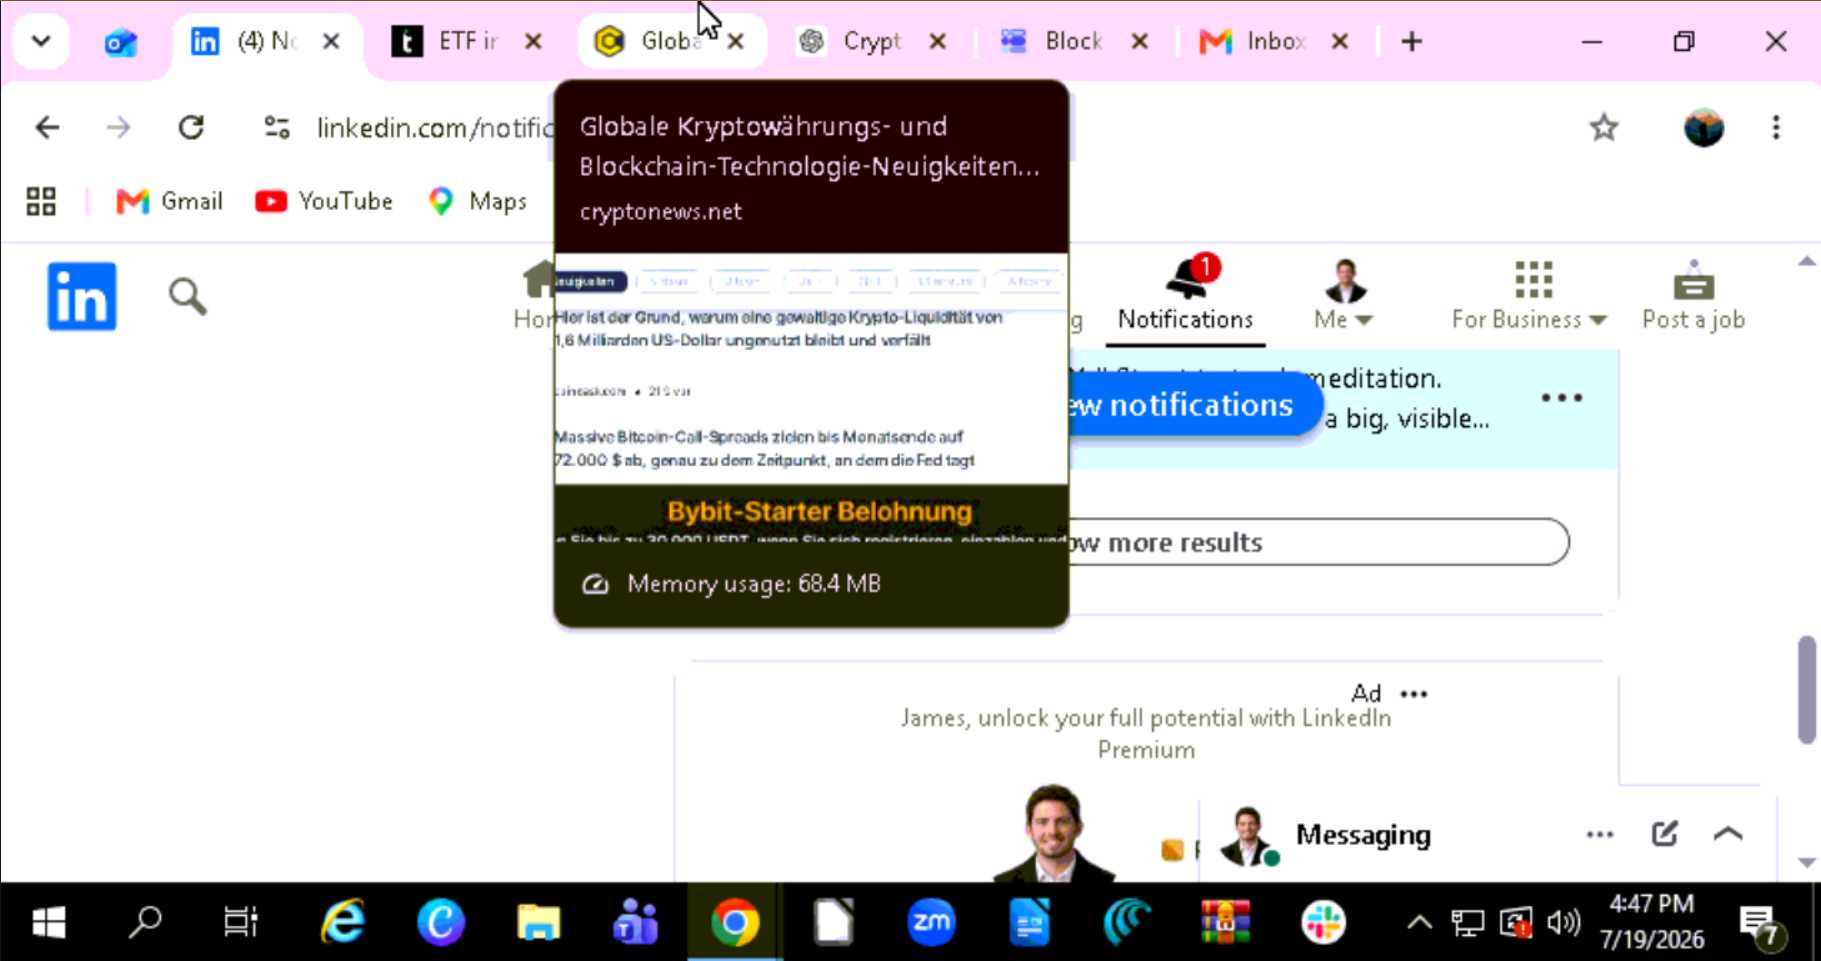This screenshot has width=1821, height=961.
Task: Open the Chrome profile avatar
Action: 1704,128
